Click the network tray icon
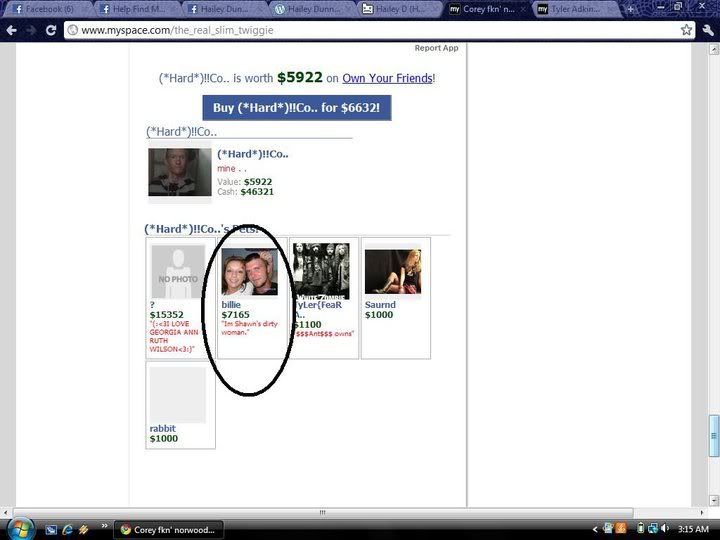This screenshot has height=540, width=720. pyautogui.click(x=652, y=529)
